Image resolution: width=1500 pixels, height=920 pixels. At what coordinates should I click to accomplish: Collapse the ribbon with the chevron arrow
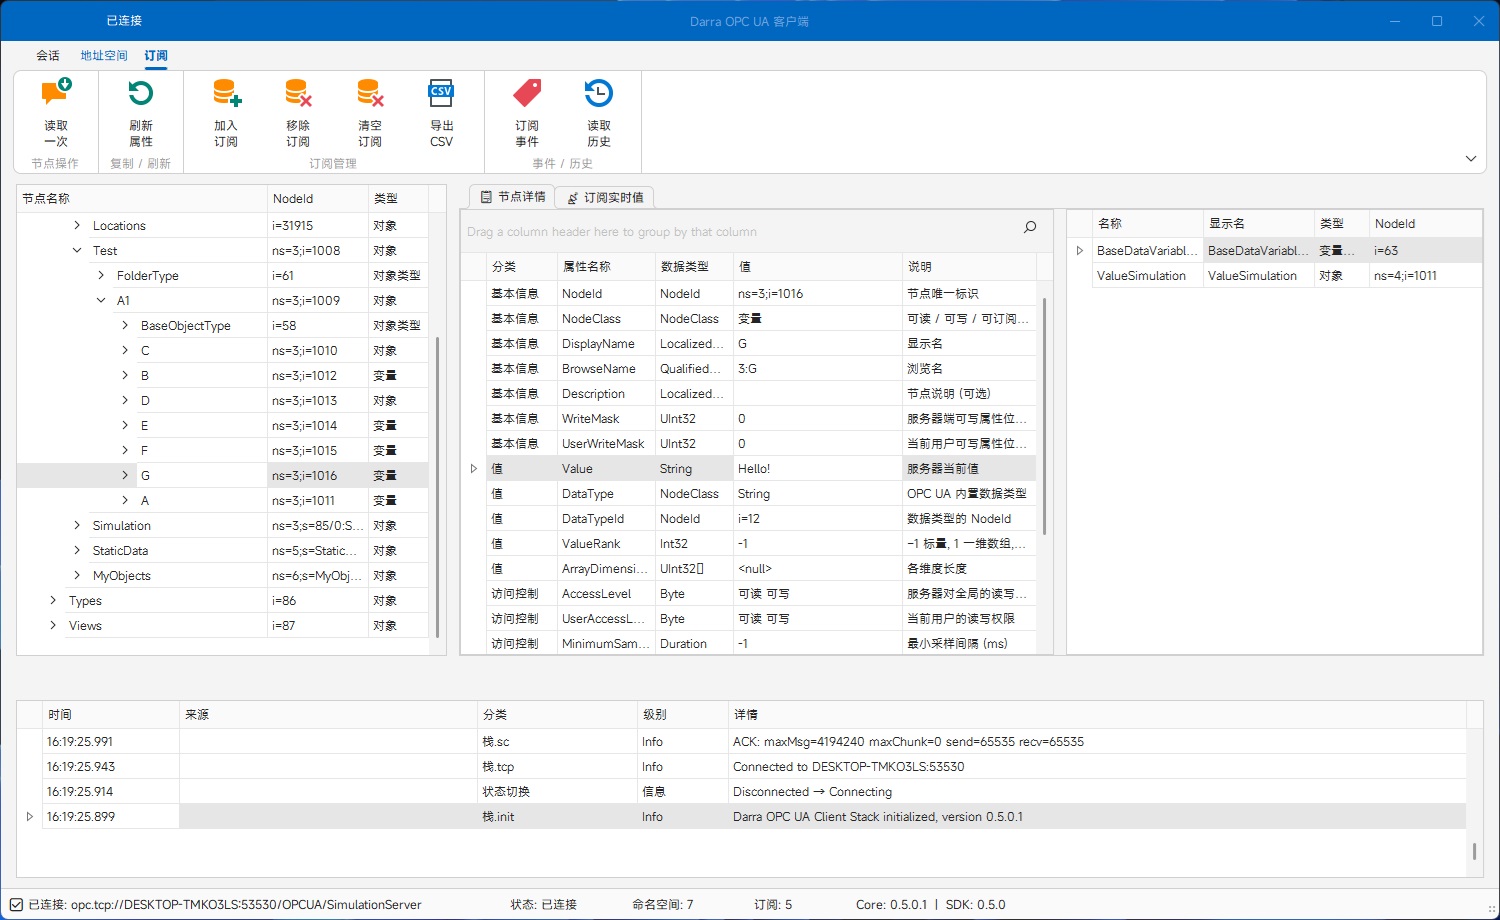coord(1471,158)
